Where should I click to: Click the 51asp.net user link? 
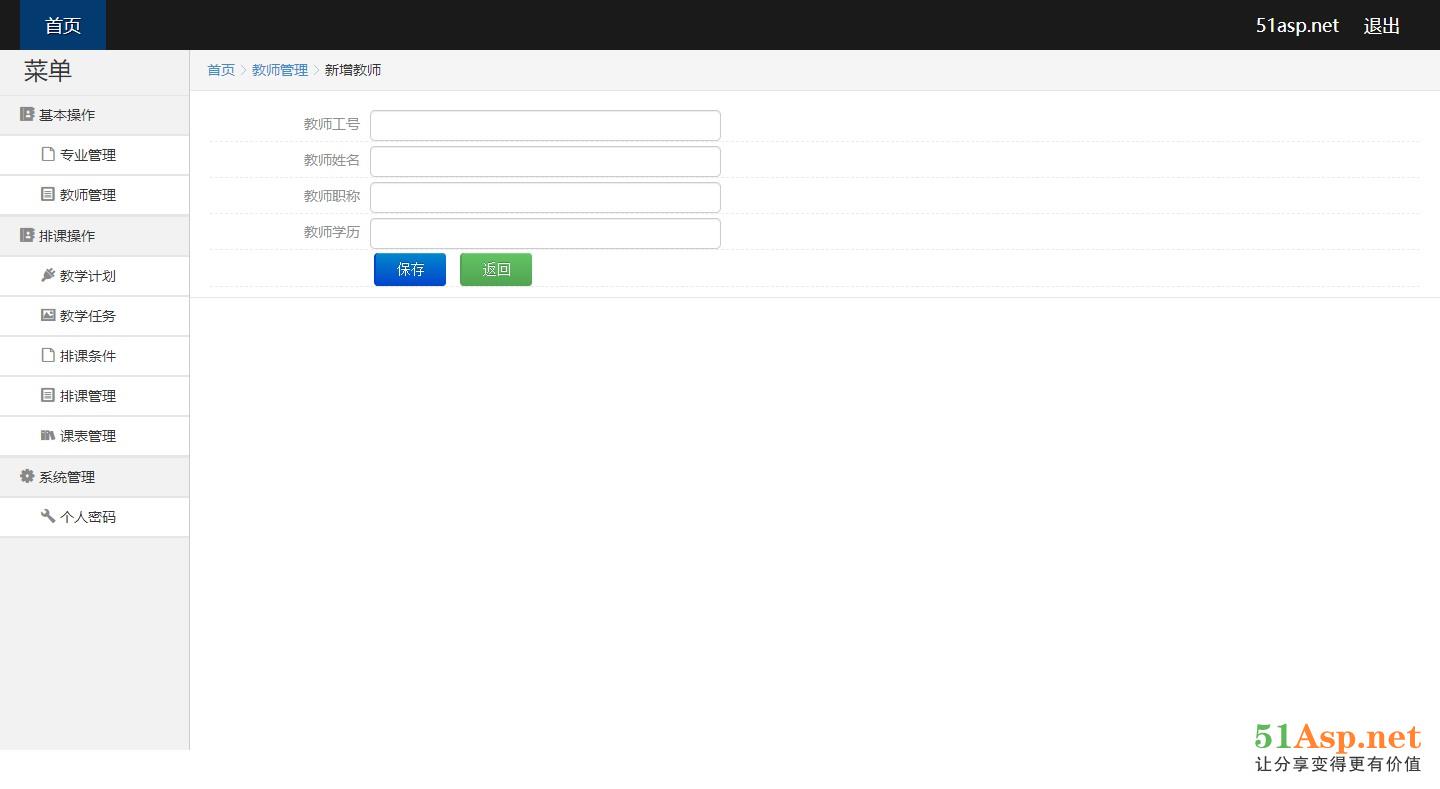pos(1297,26)
